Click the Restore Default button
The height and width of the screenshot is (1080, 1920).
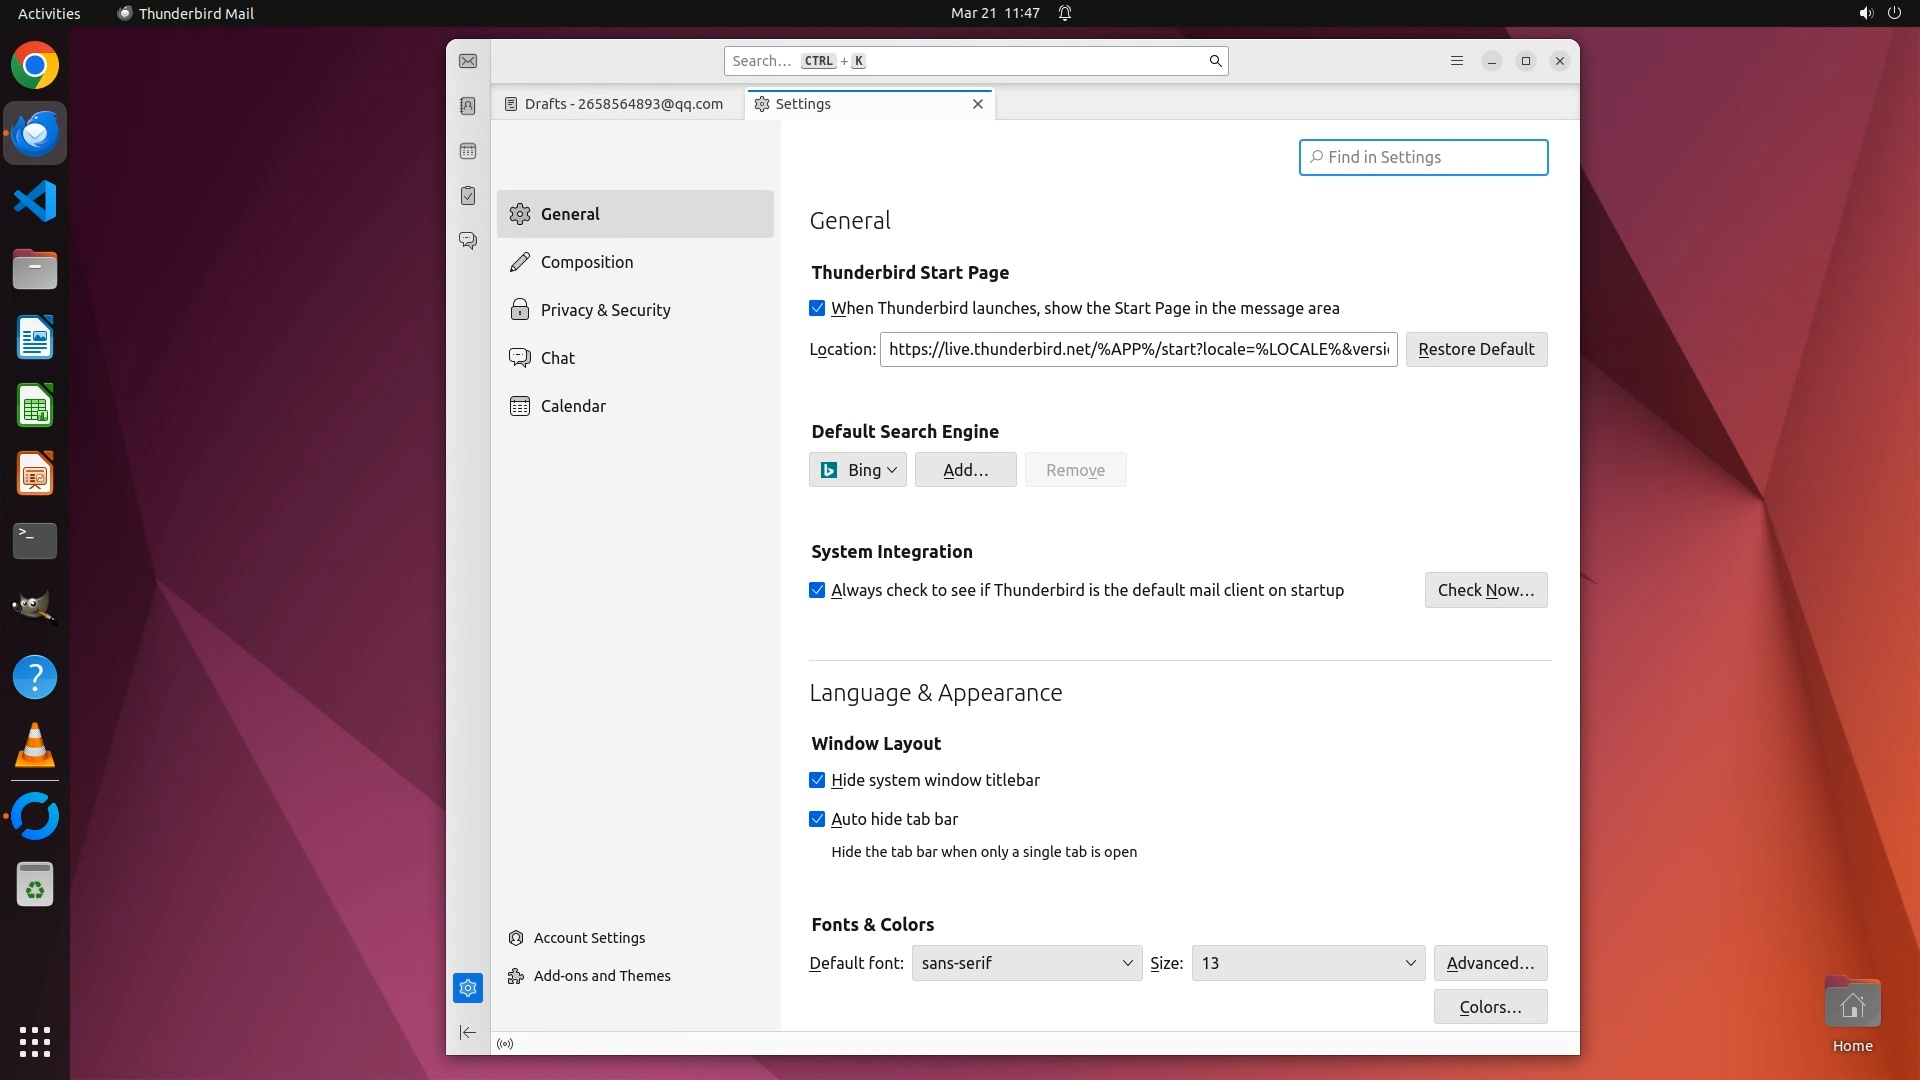pyautogui.click(x=1476, y=349)
